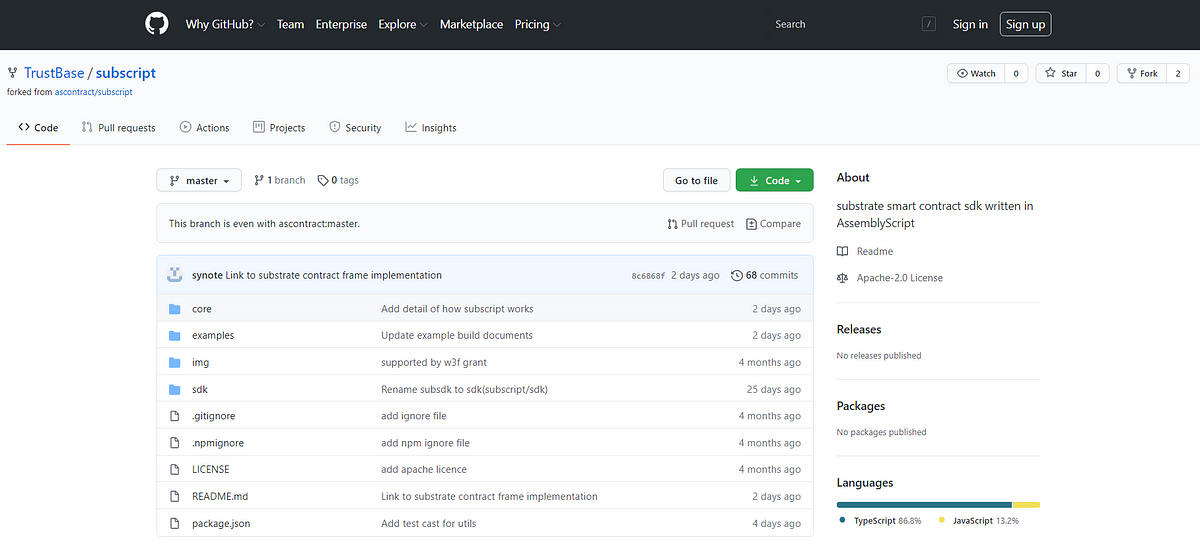Expand the green Code download dropdown
This screenshot has height=548, width=1200.
click(x=775, y=181)
